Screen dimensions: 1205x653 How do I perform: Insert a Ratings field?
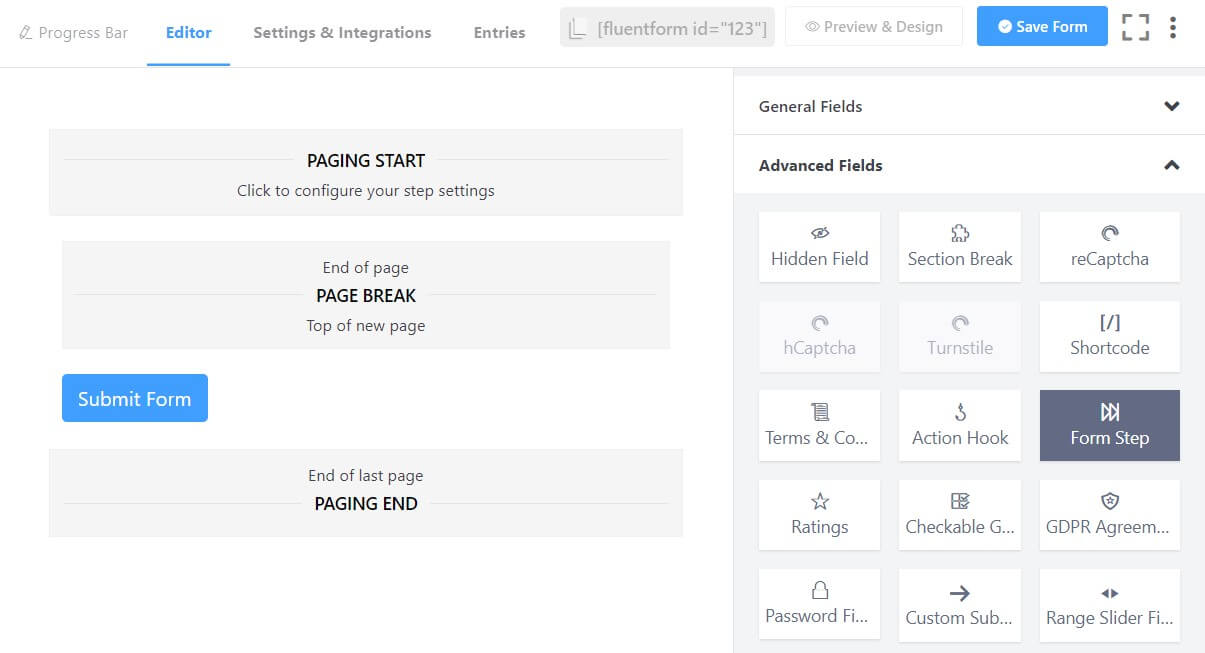click(819, 514)
